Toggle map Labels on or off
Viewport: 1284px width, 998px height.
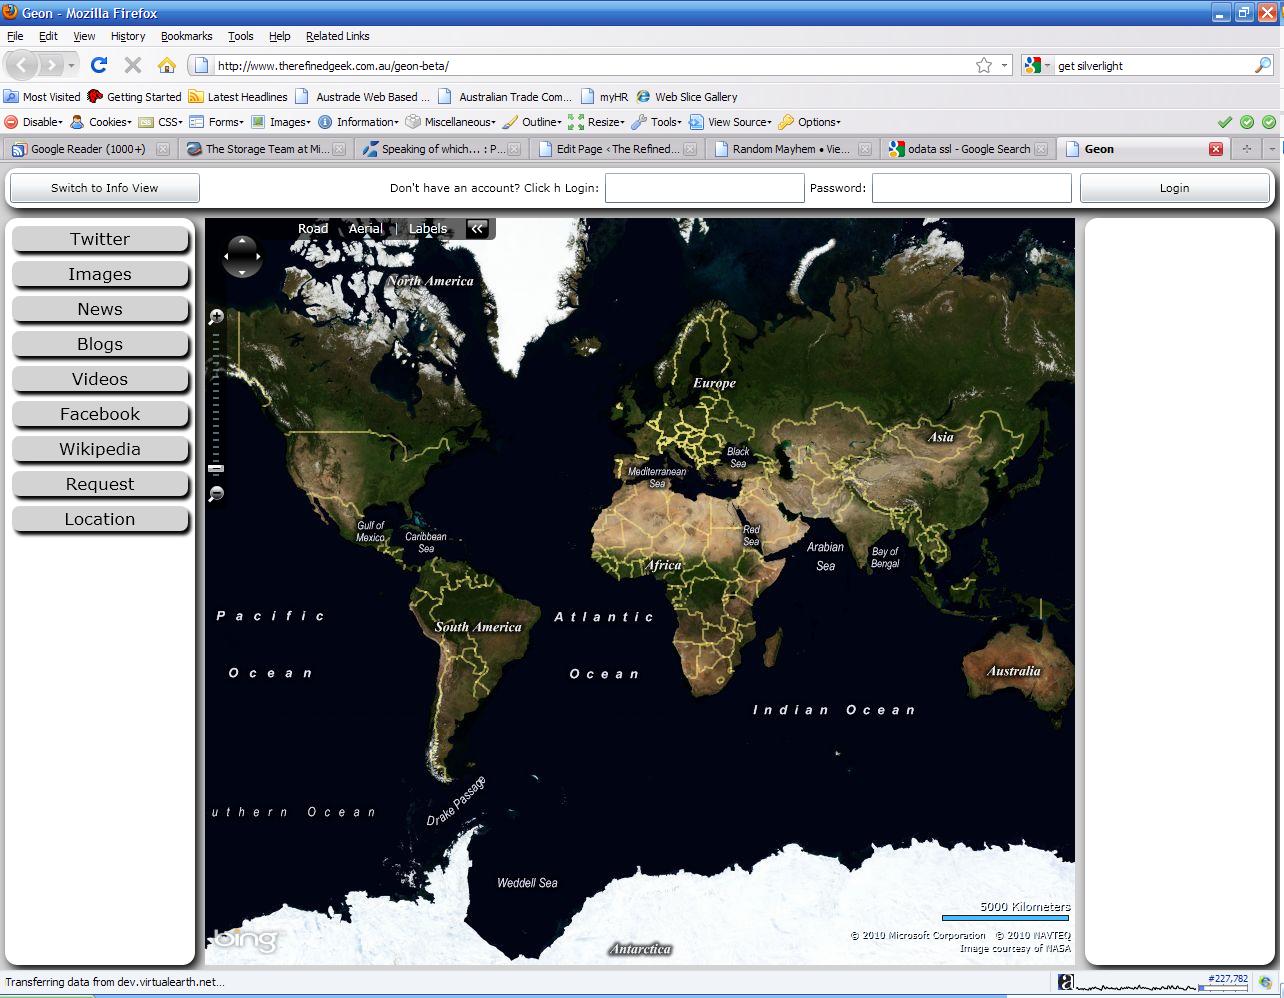point(428,229)
